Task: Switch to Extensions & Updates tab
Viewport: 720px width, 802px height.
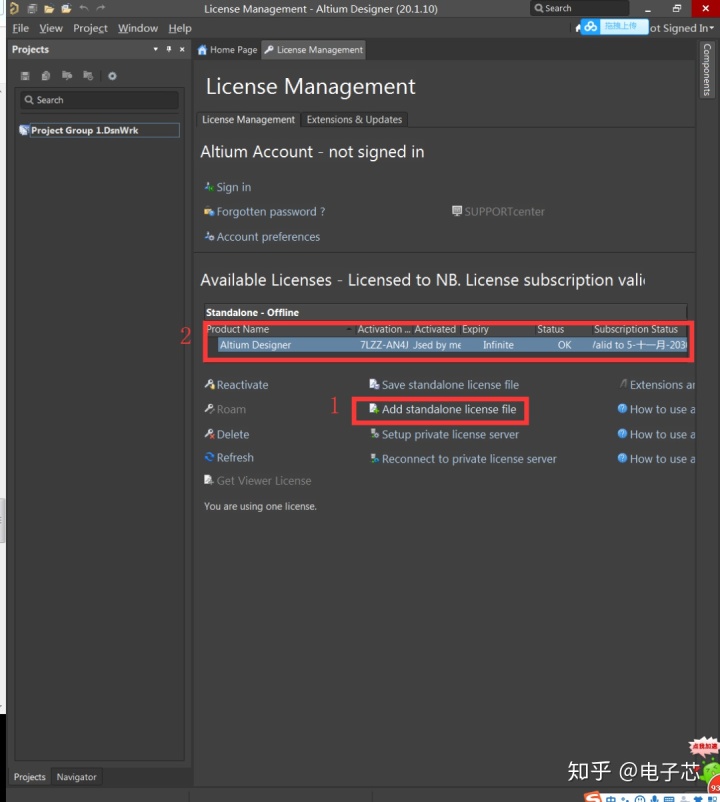Action: pyautogui.click(x=354, y=119)
